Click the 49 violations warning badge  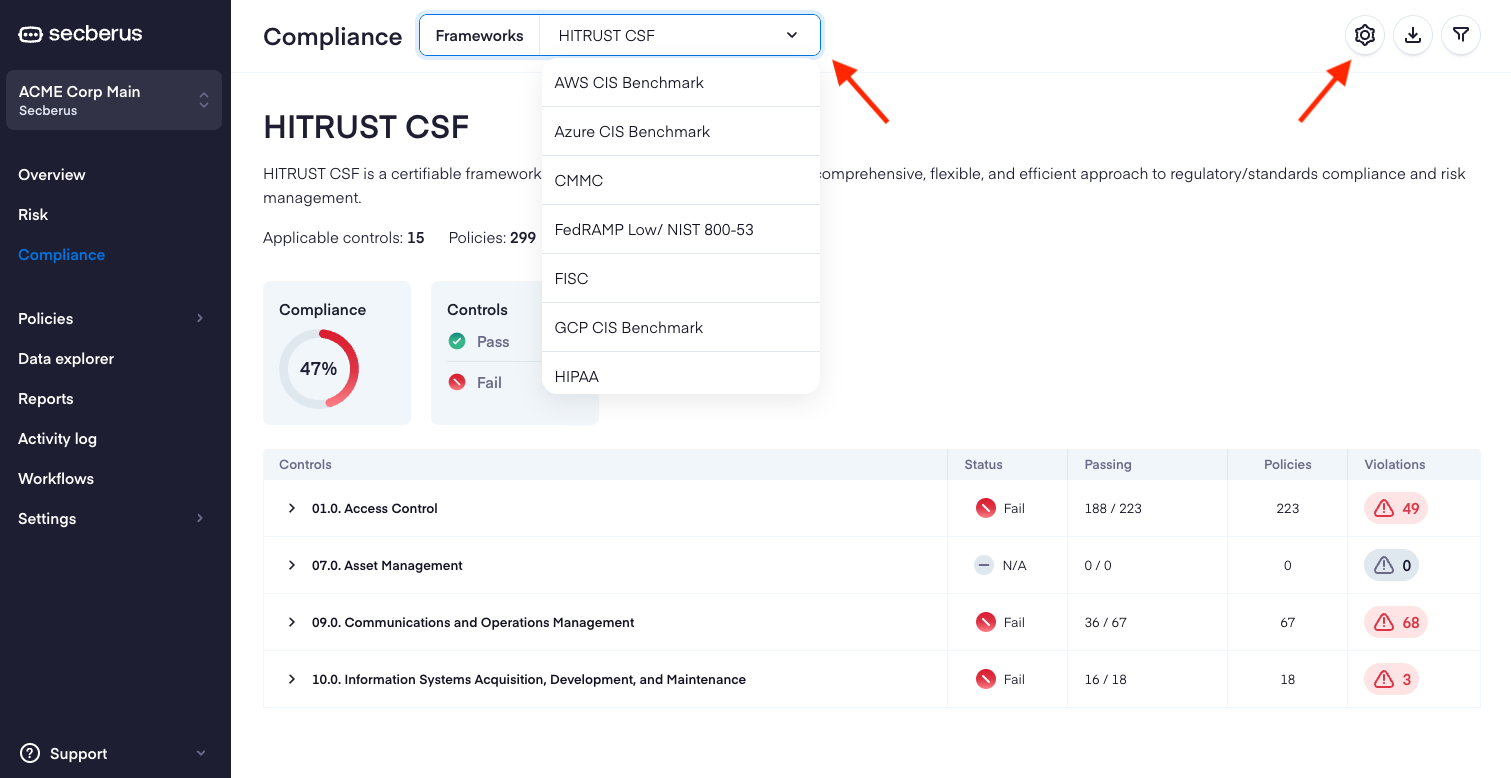pyautogui.click(x=1396, y=508)
